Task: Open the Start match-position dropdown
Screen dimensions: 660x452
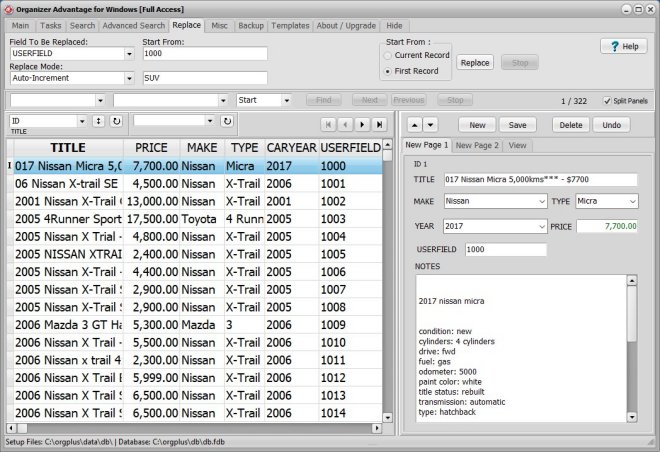Action: (287, 101)
